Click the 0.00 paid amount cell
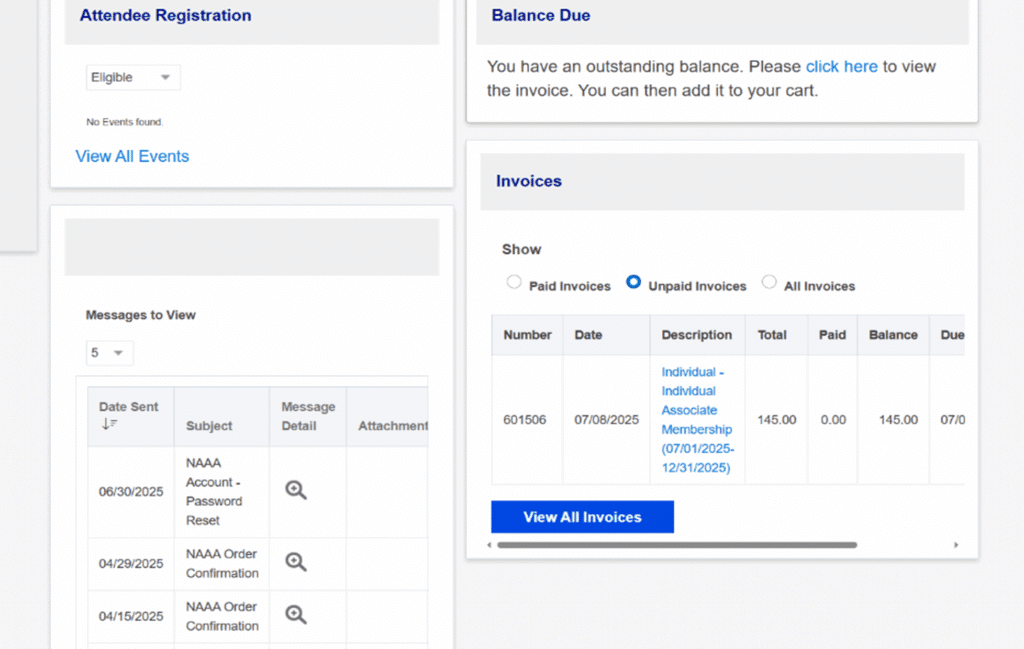Screen dimensions: 1024x649 [833, 420]
